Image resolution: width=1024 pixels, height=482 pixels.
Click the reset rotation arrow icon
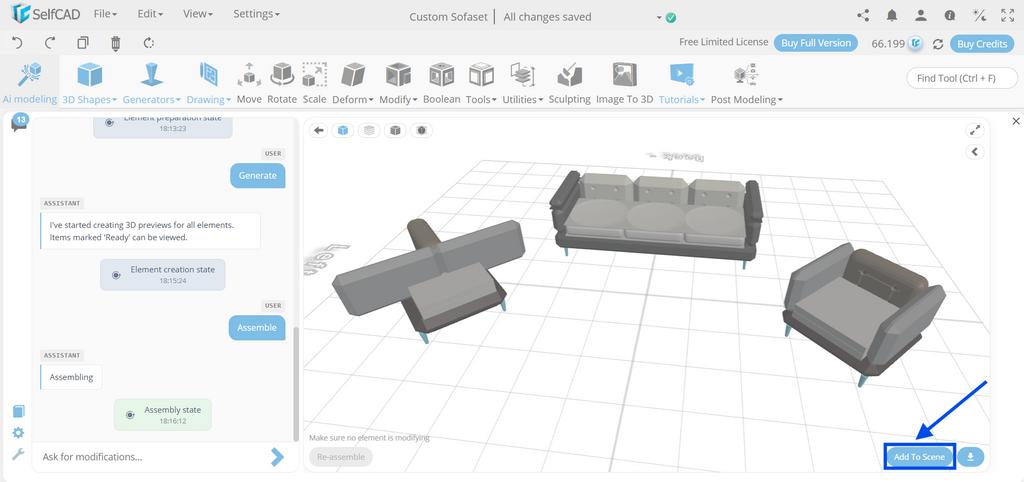click(x=148, y=43)
